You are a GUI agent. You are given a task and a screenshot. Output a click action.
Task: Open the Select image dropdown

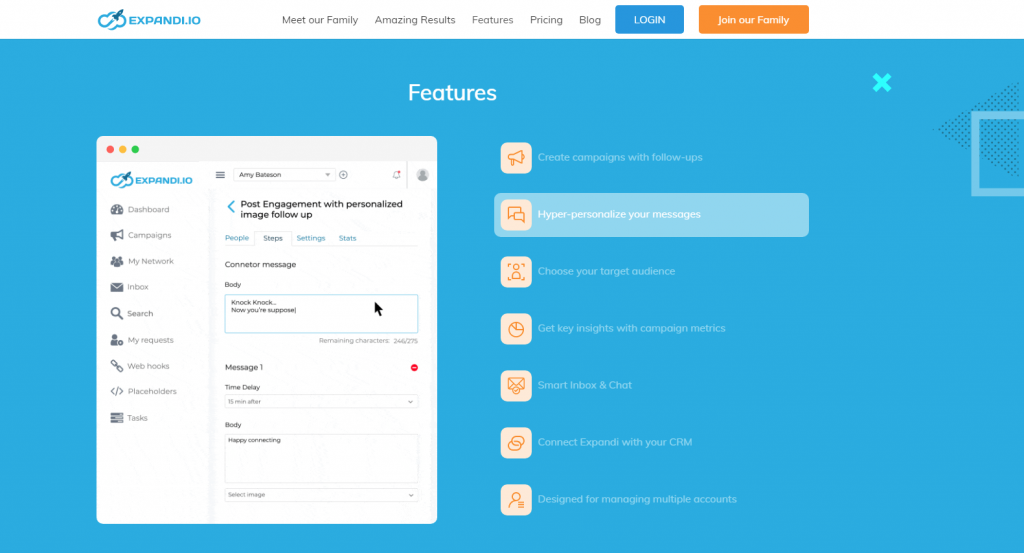[x=321, y=495]
